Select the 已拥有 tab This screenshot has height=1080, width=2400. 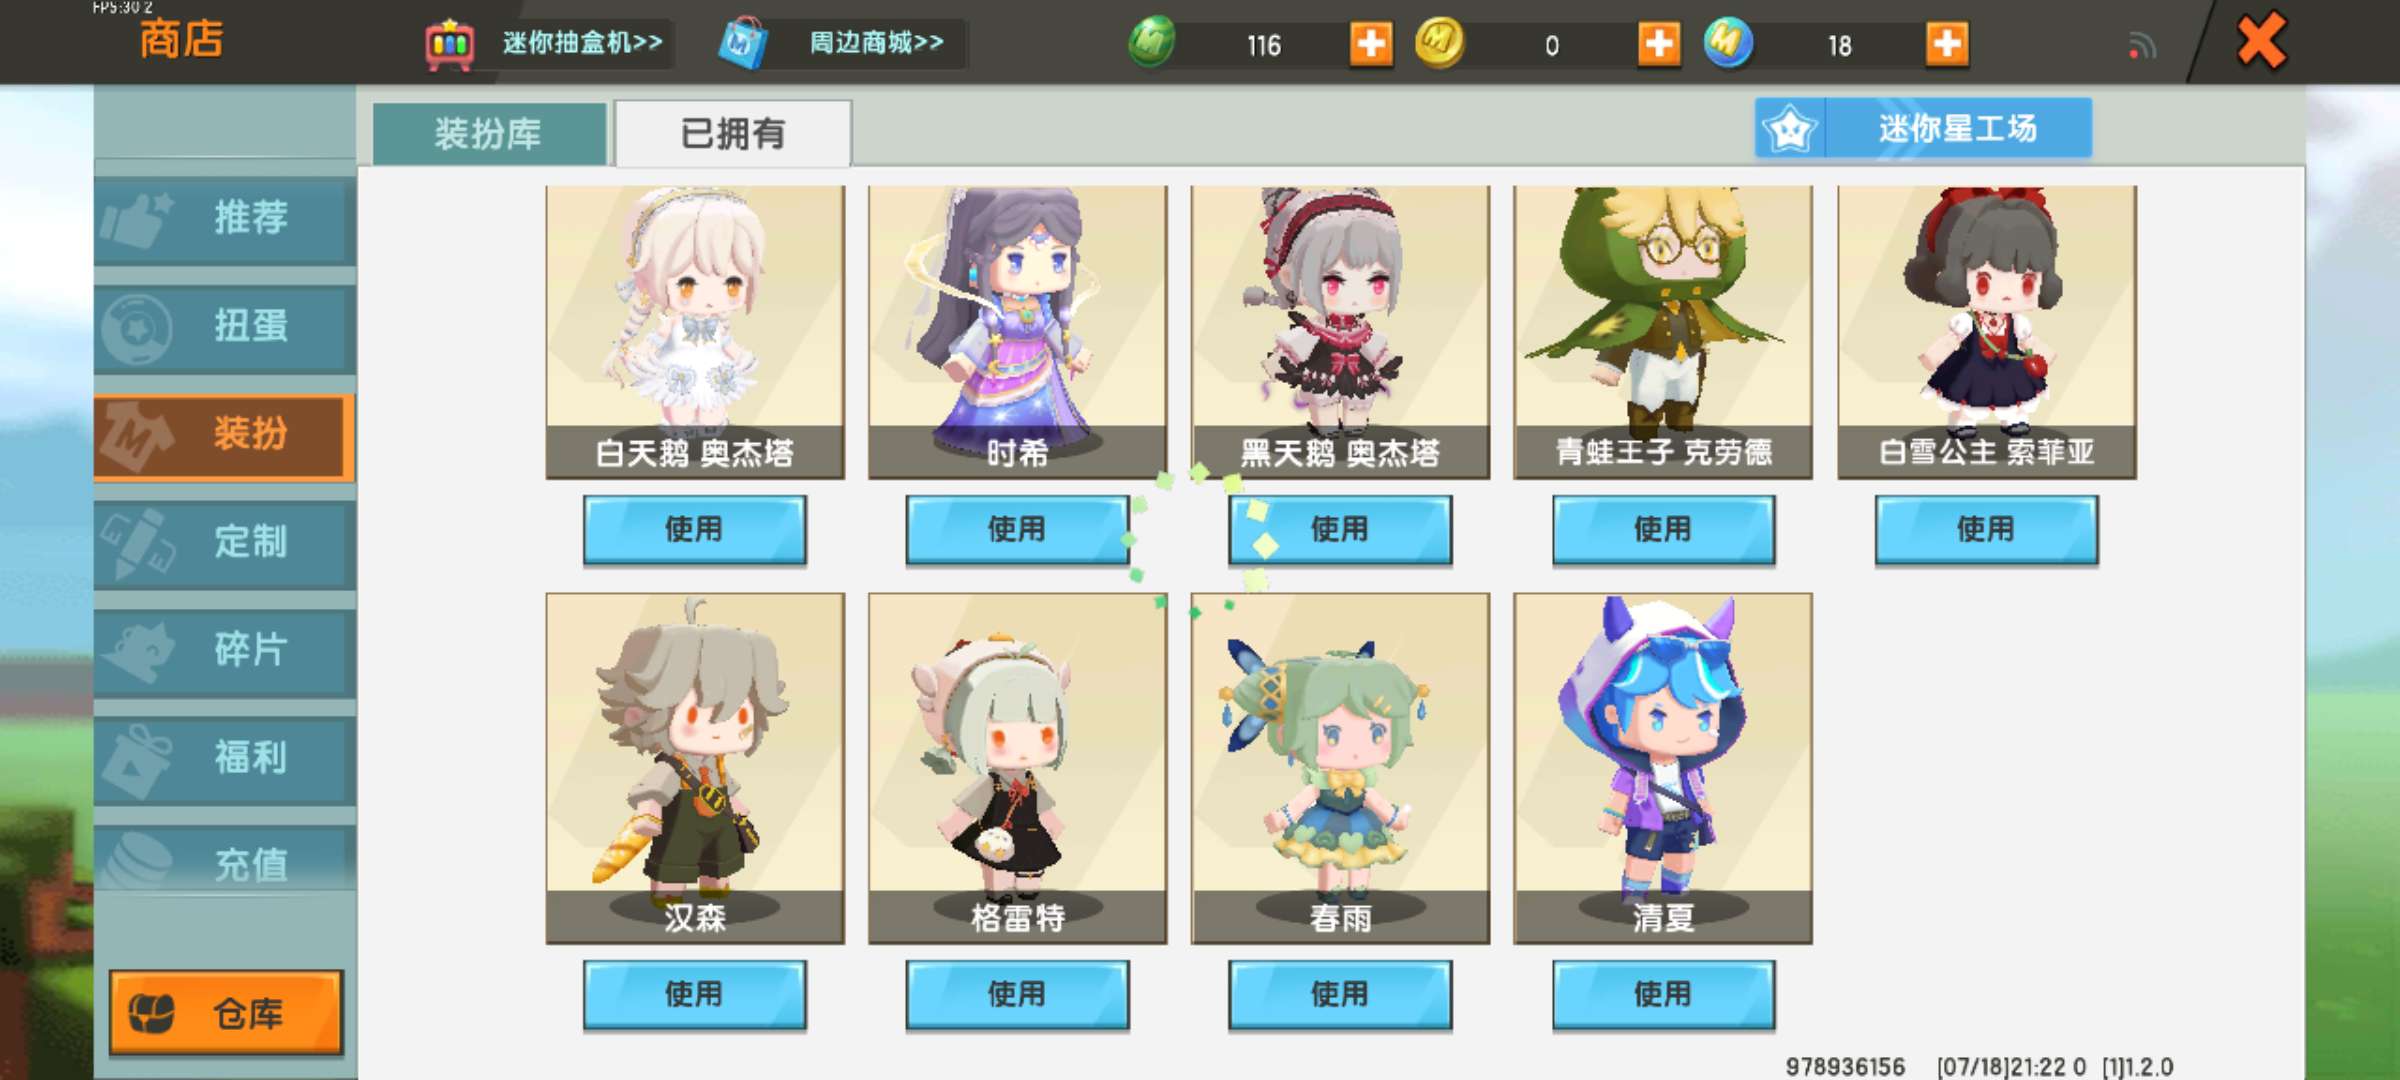pyautogui.click(x=733, y=133)
